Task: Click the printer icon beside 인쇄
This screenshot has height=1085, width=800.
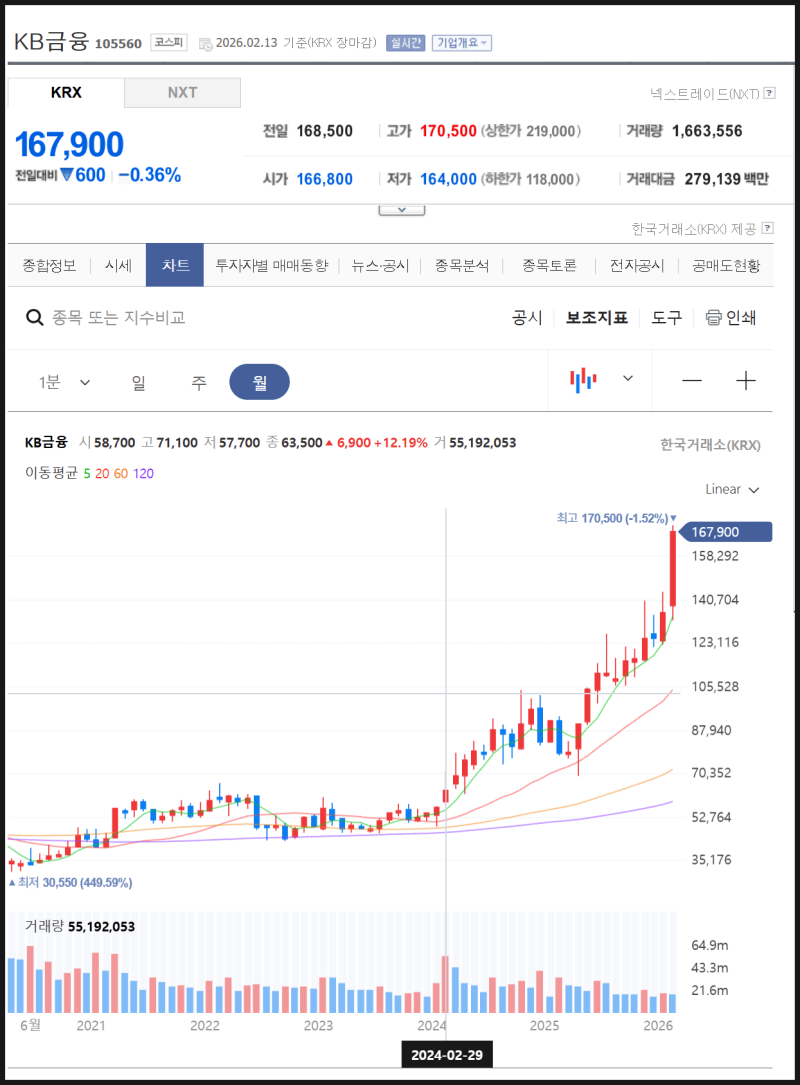Action: click(x=713, y=318)
